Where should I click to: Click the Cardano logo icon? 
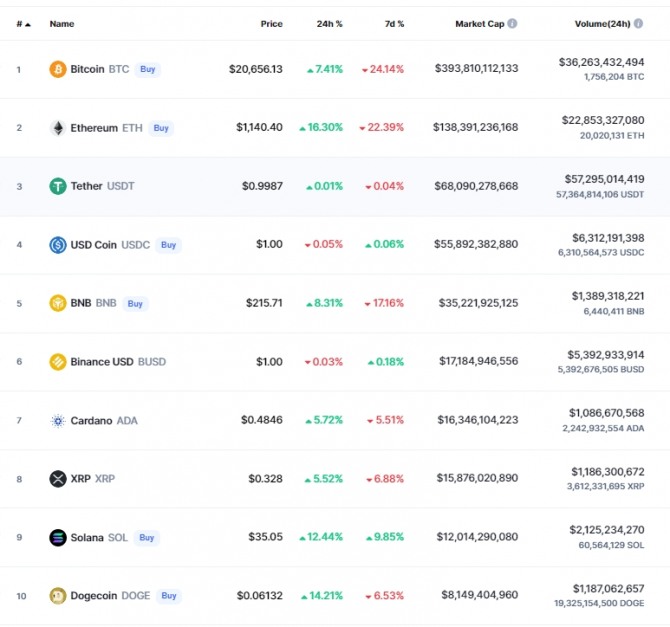(58, 421)
